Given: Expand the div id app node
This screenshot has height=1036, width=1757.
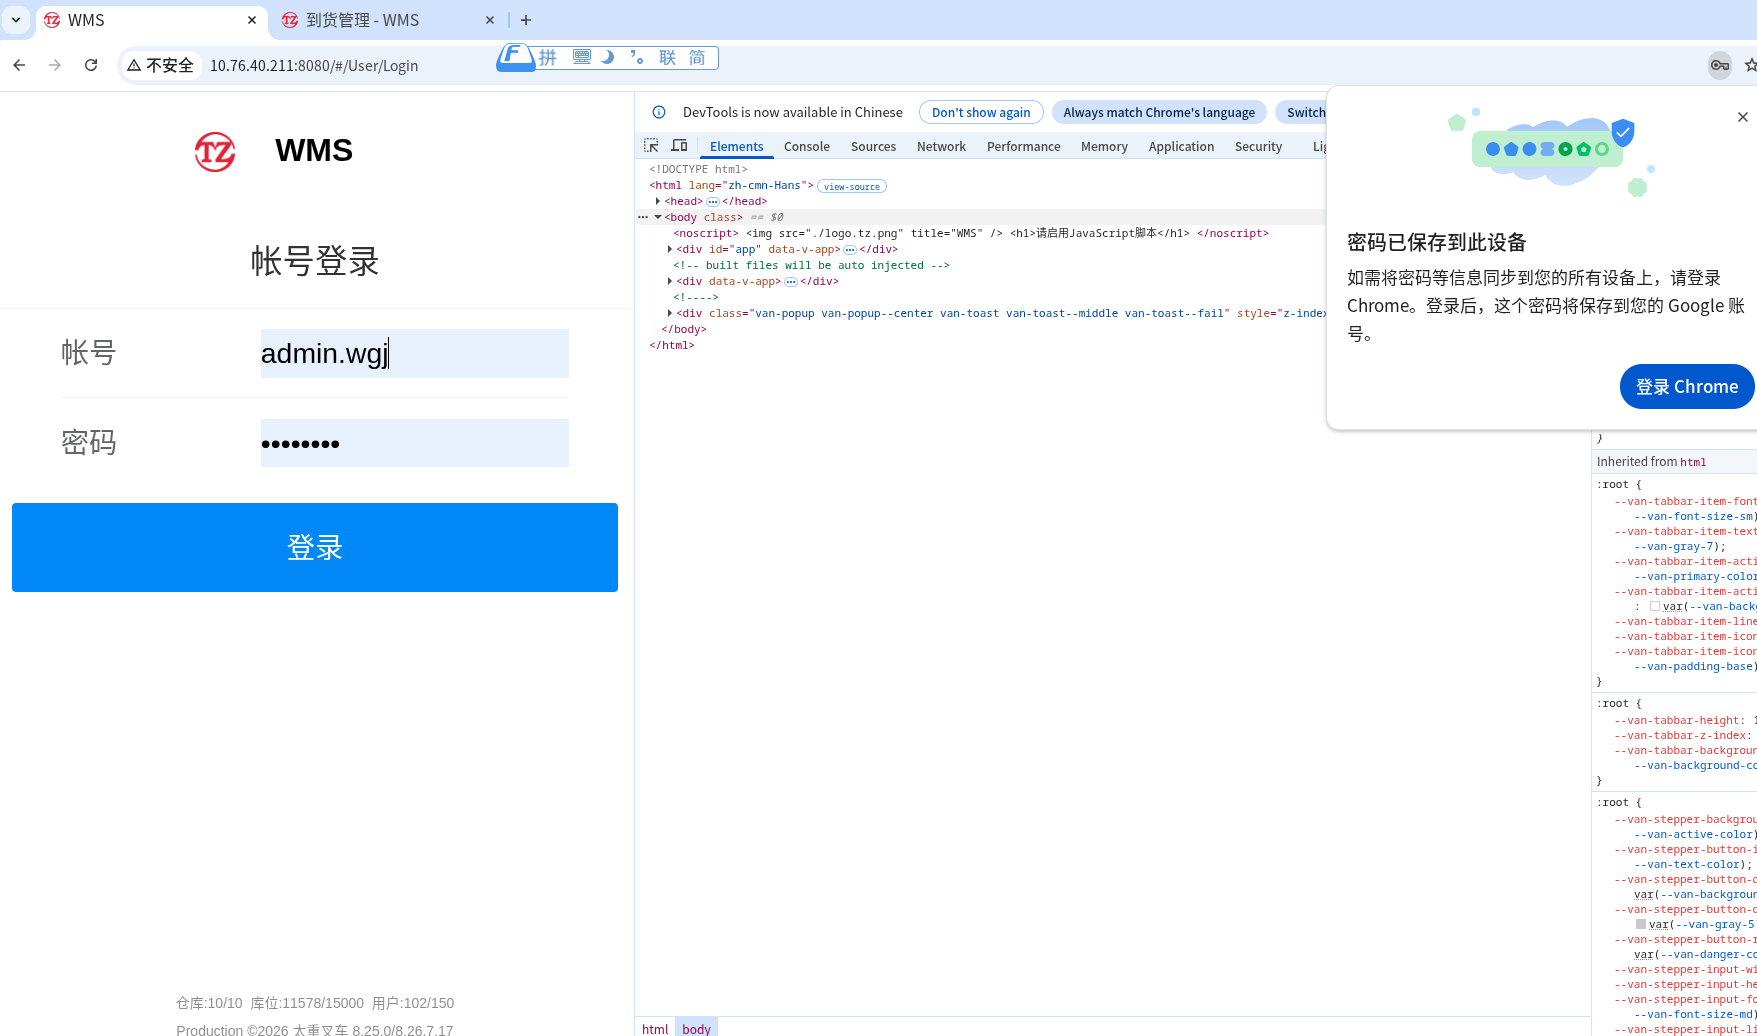Looking at the screenshot, I should click(669, 249).
